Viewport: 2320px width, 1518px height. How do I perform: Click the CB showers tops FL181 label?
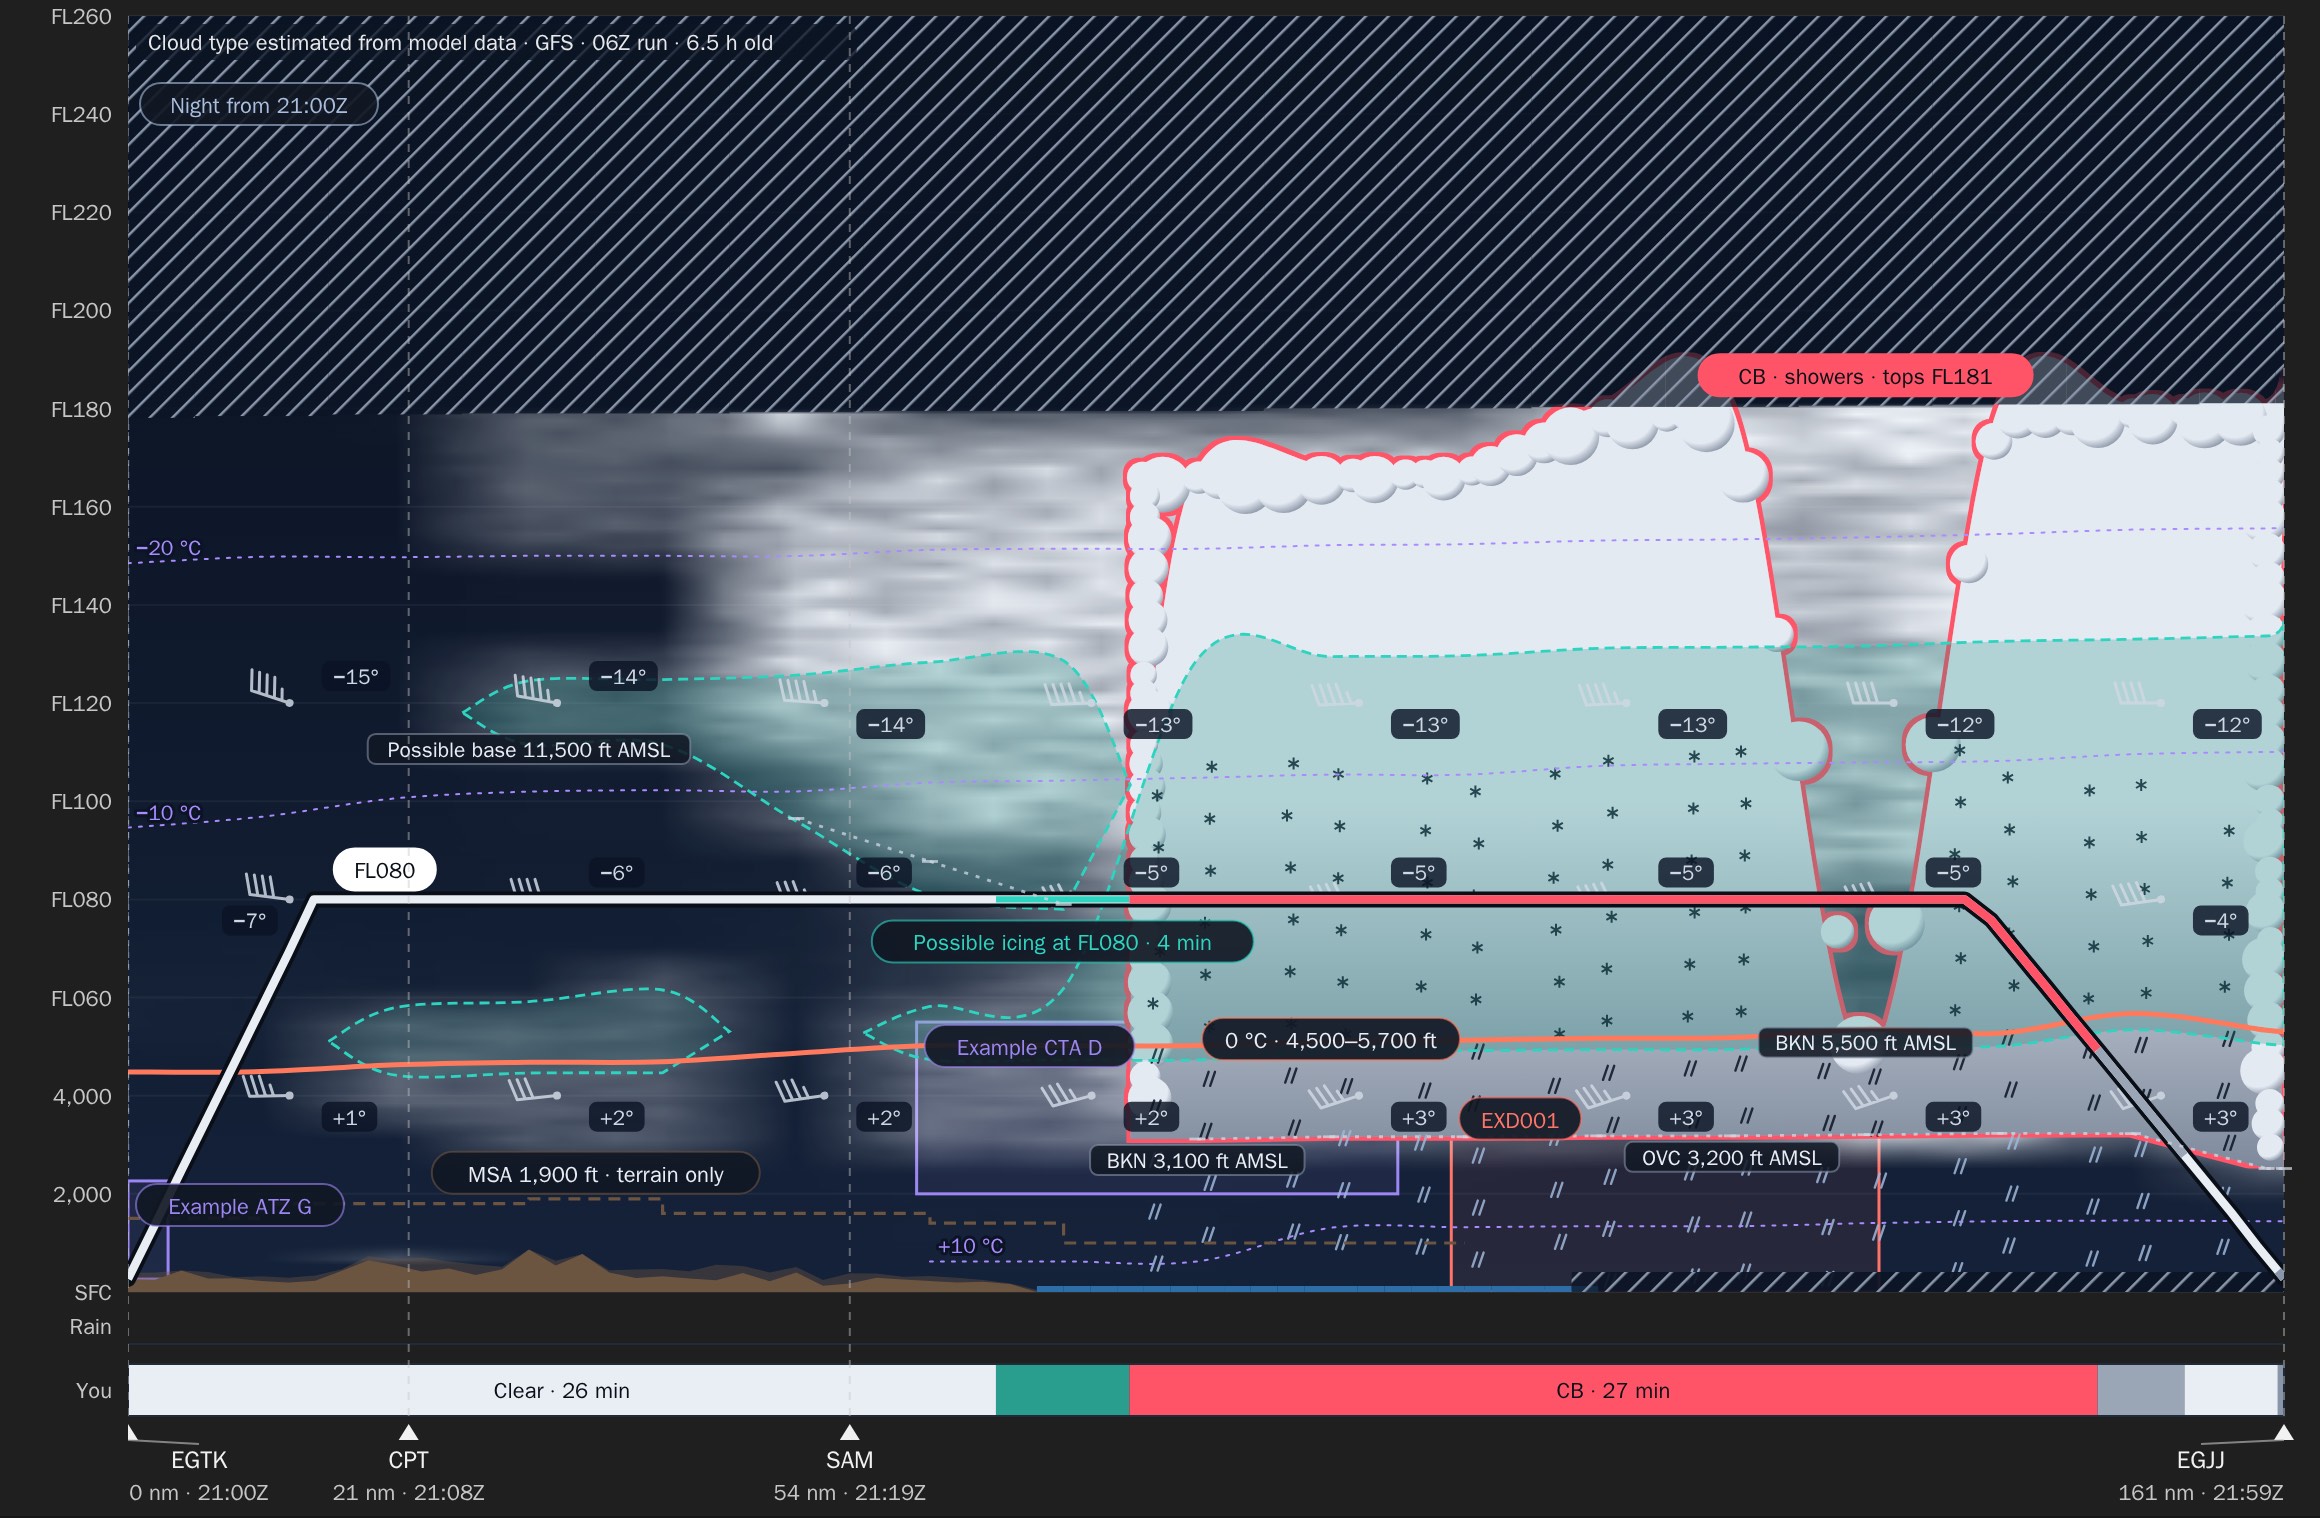coord(1864,377)
